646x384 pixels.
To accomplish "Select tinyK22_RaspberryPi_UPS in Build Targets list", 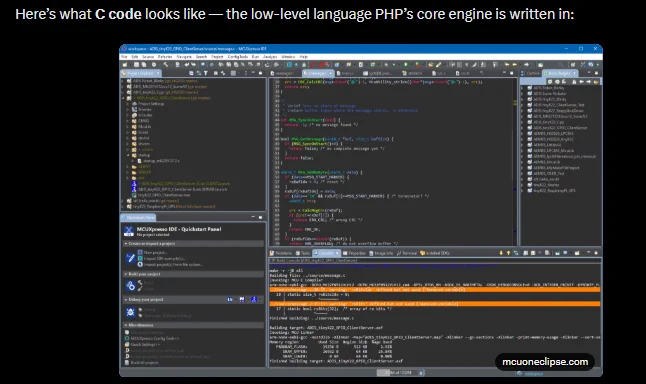I will coord(555,191).
